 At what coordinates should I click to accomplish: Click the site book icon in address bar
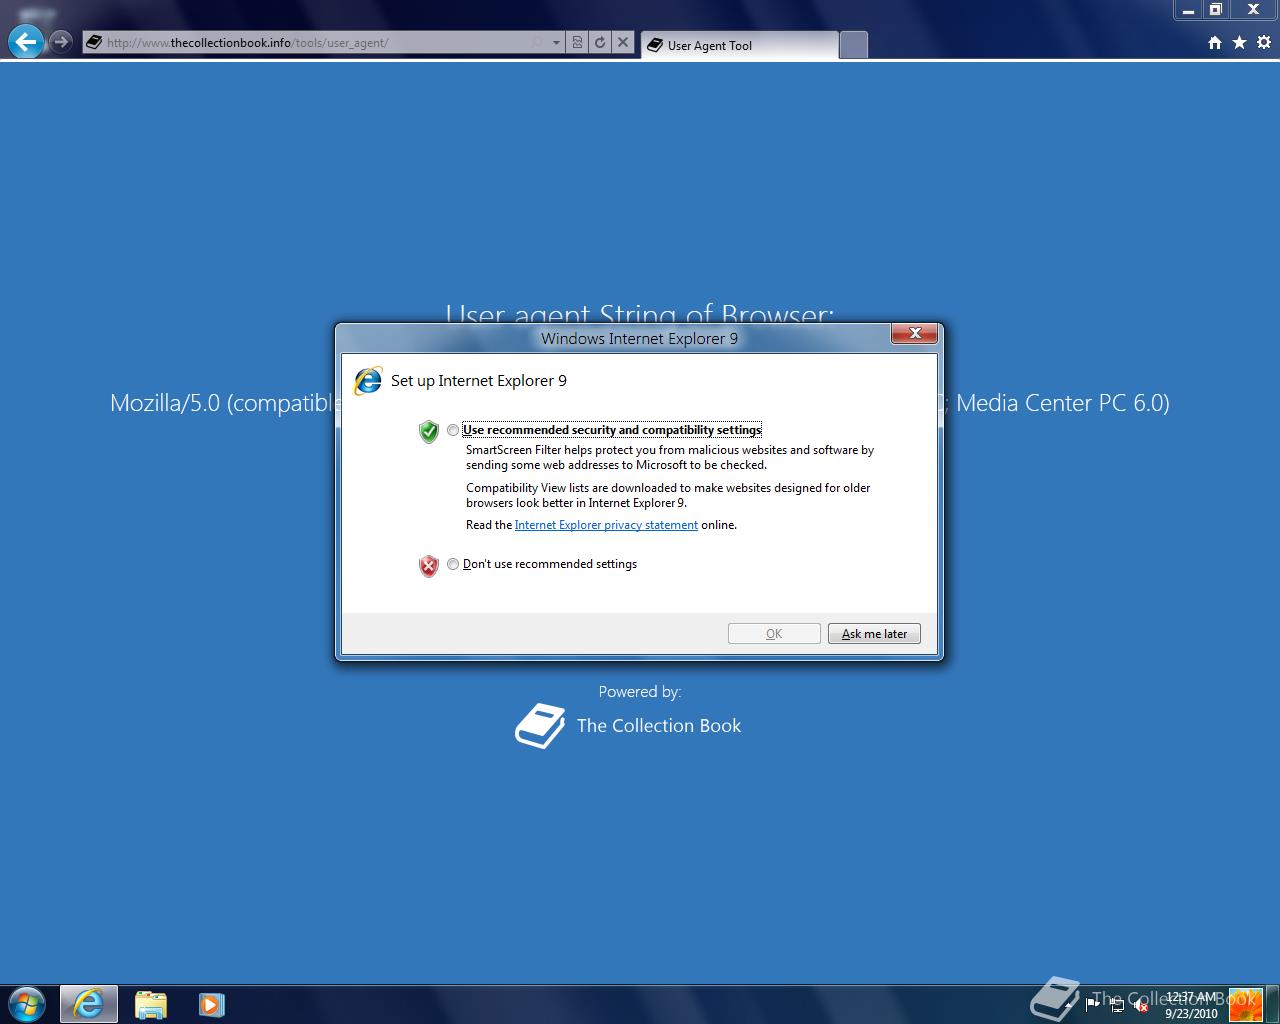coord(94,42)
